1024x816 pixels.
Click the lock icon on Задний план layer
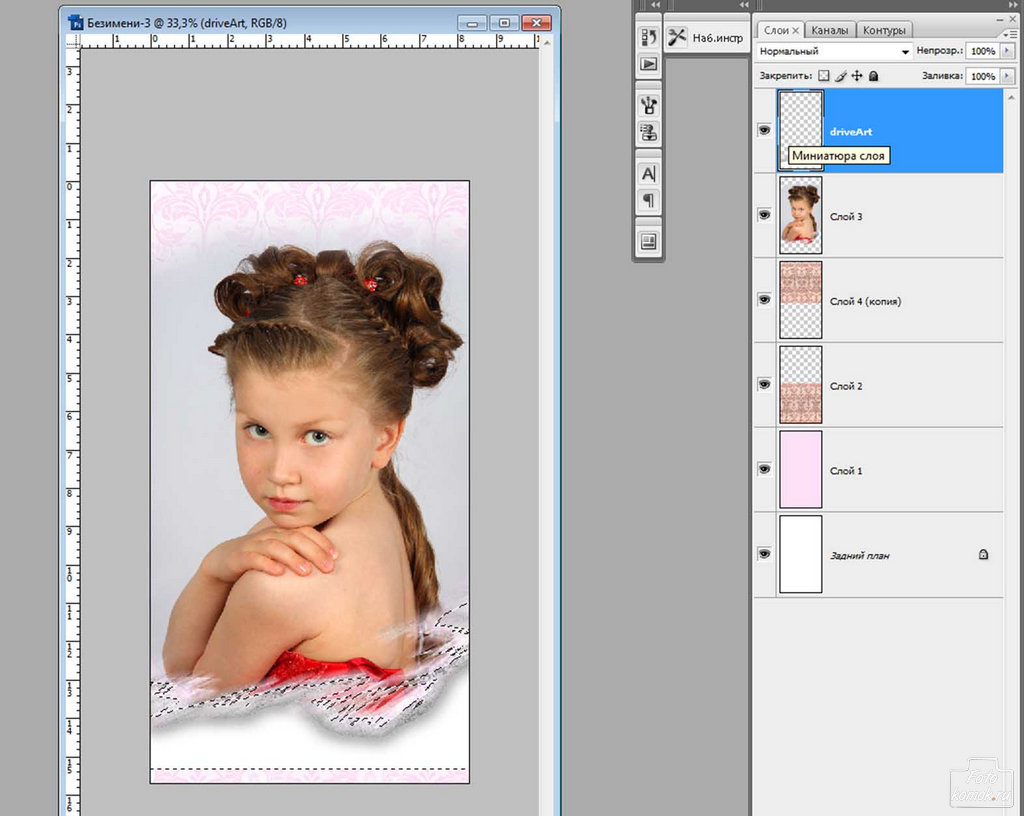983,555
